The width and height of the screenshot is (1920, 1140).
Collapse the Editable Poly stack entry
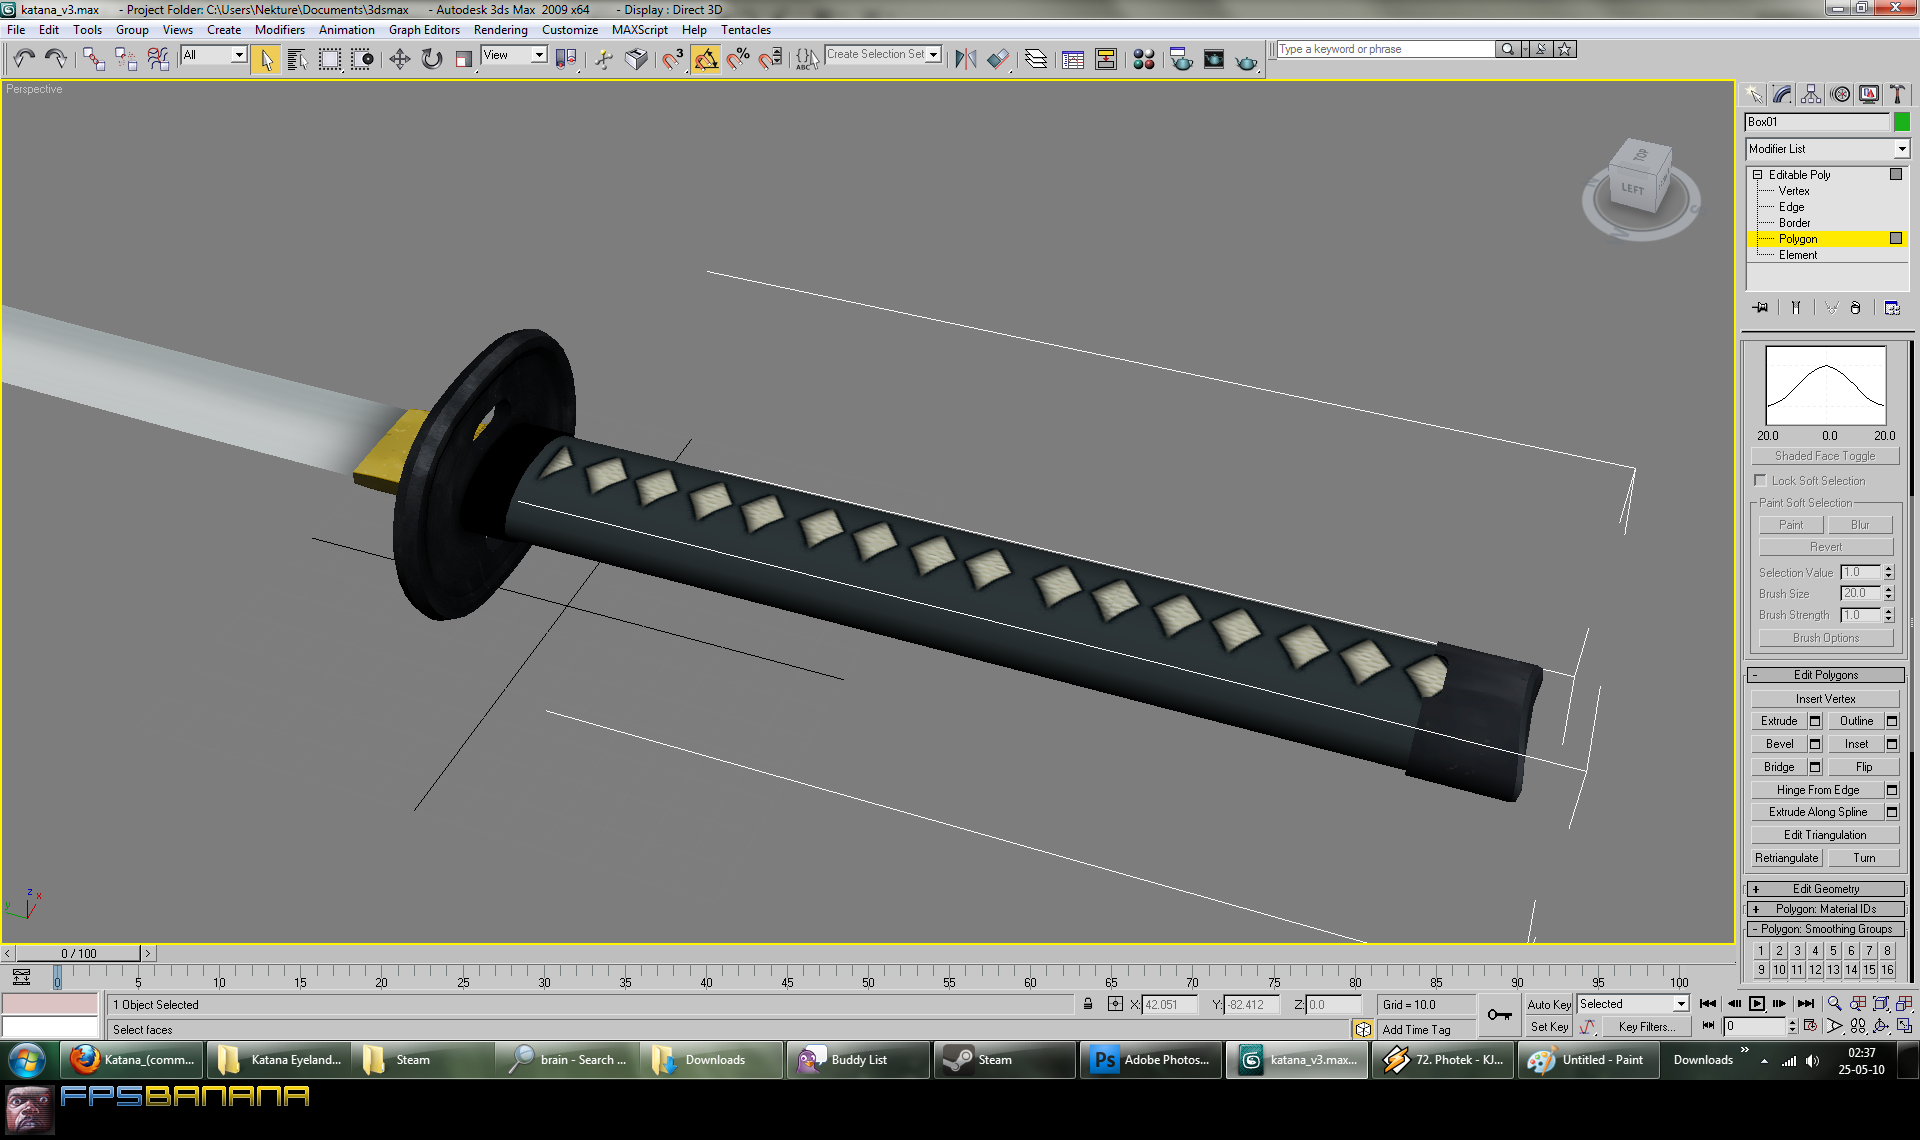[1757, 174]
